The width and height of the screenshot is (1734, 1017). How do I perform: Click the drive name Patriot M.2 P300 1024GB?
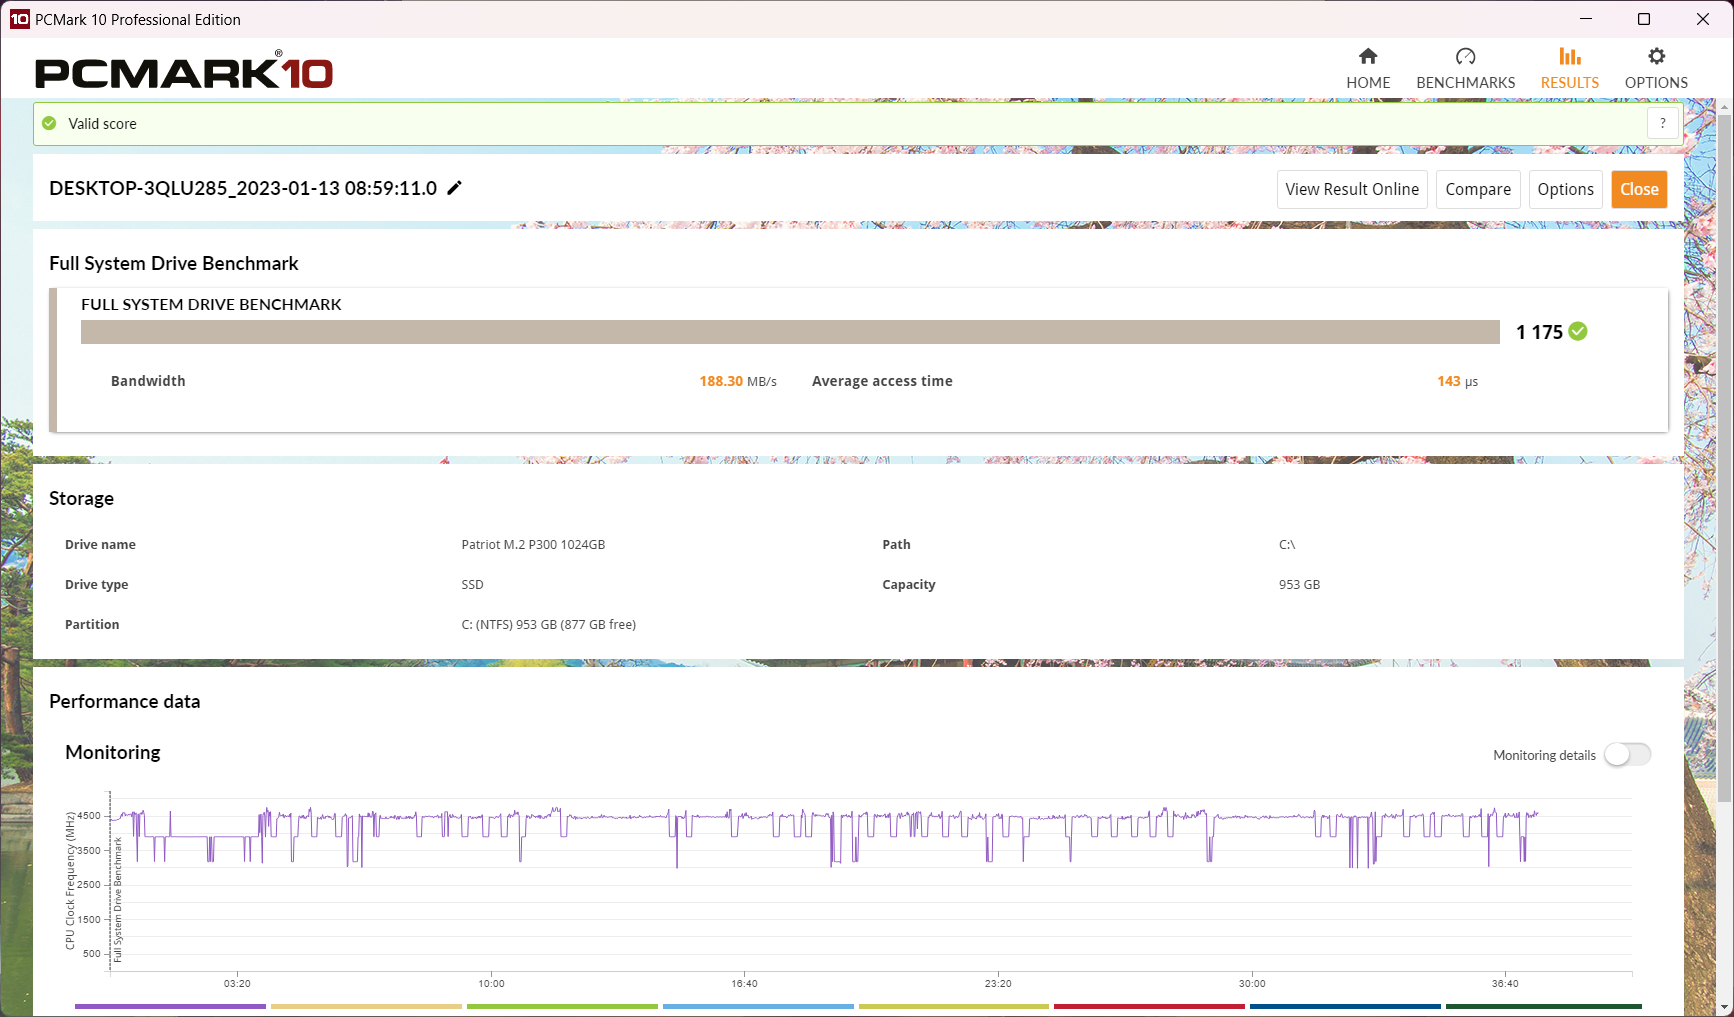pos(533,545)
